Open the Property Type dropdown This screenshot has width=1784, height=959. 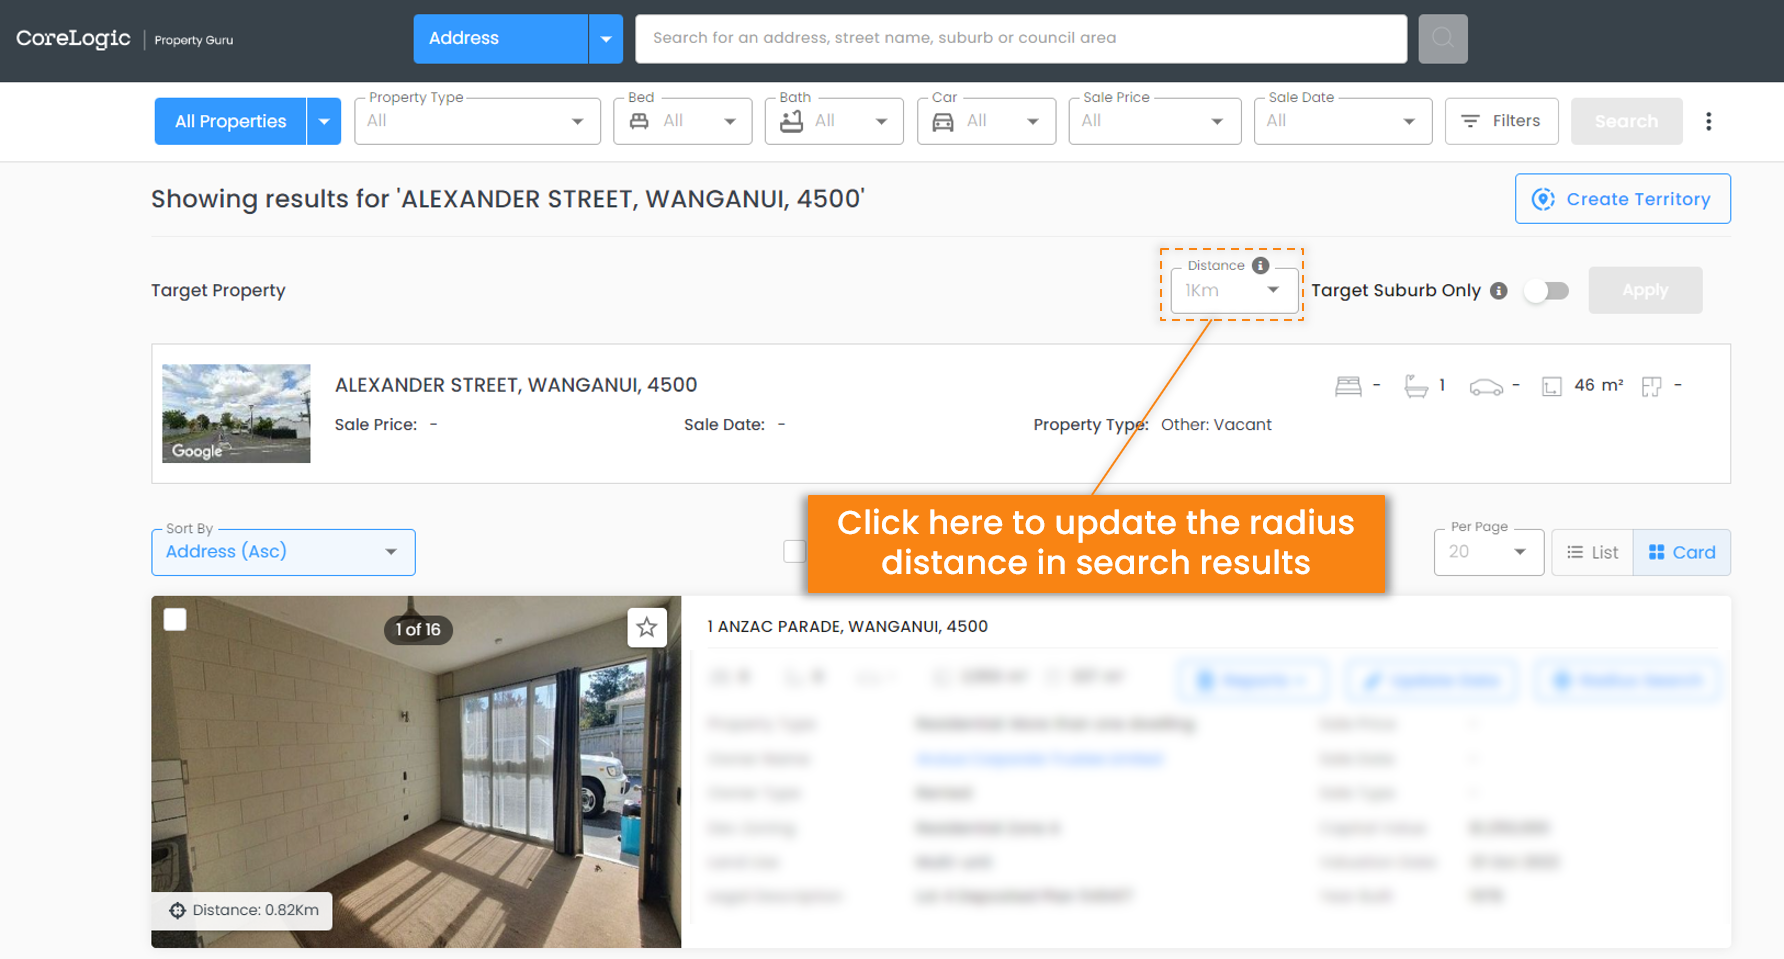pos(477,121)
